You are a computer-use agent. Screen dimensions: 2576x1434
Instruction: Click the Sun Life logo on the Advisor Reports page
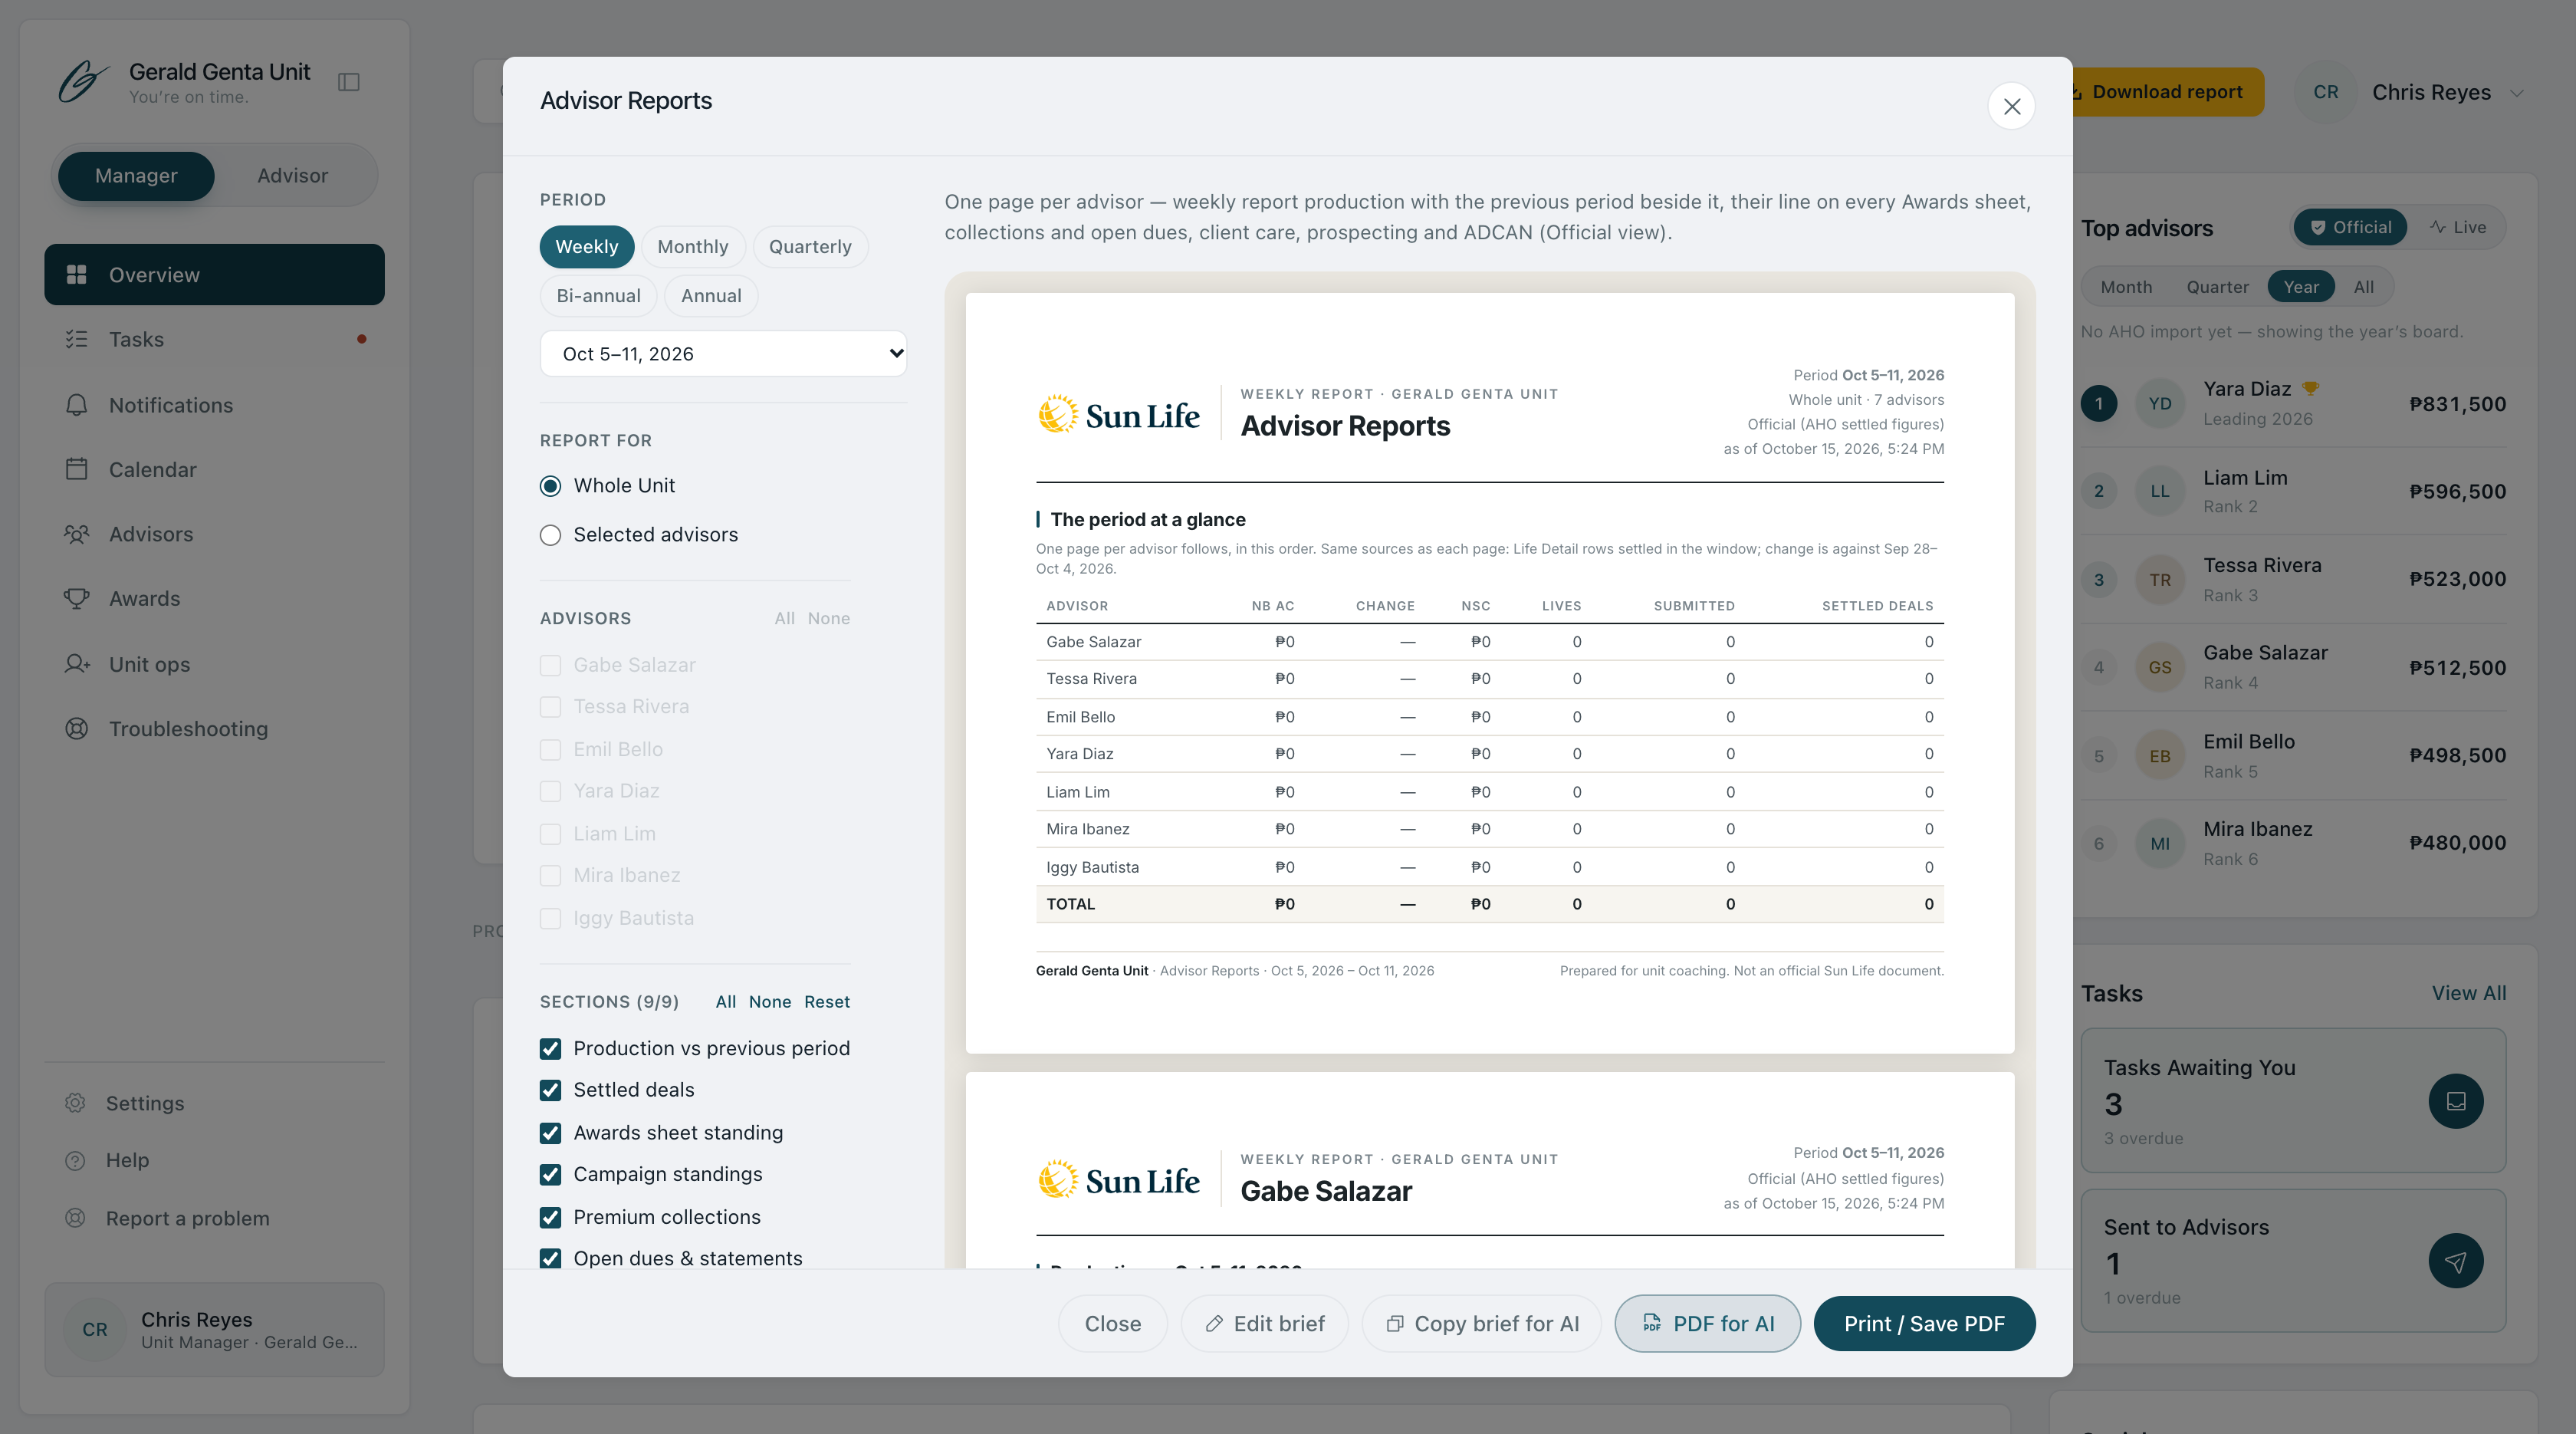coord(1118,415)
